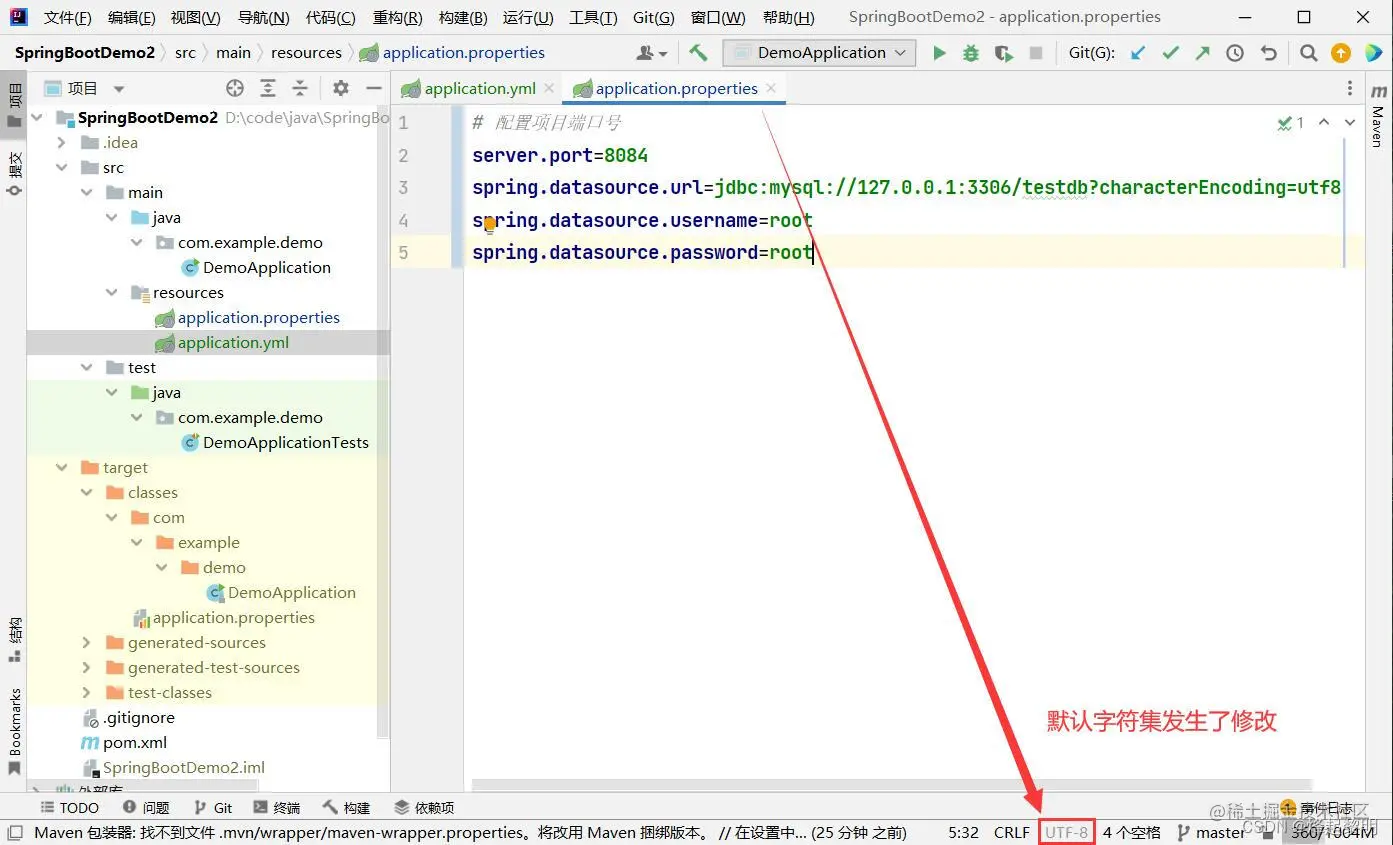Screen dimensions: 1393x845
Task: Collapse the resources folder
Action: [112, 292]
